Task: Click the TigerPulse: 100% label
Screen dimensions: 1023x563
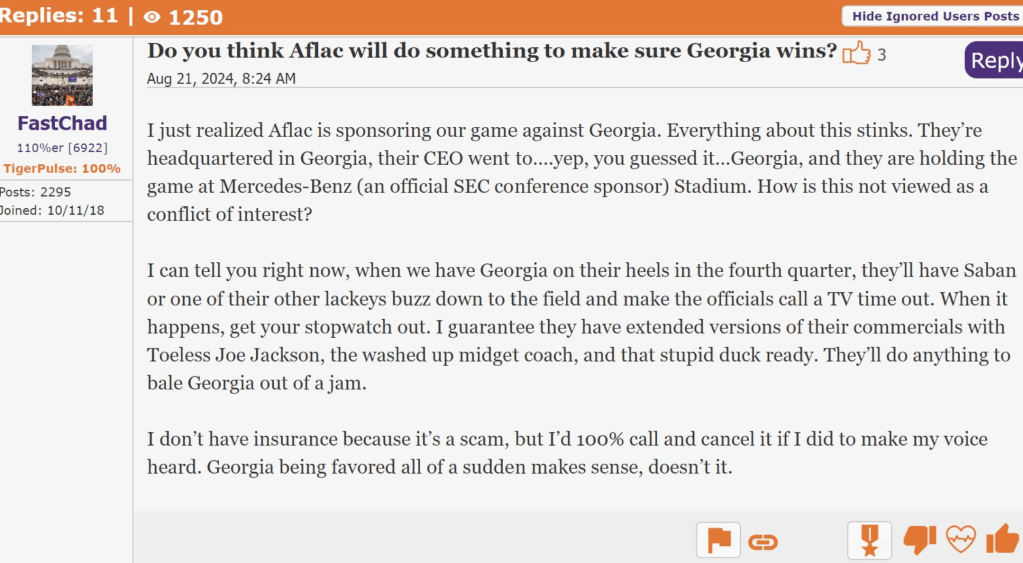Action: (62, 168)
